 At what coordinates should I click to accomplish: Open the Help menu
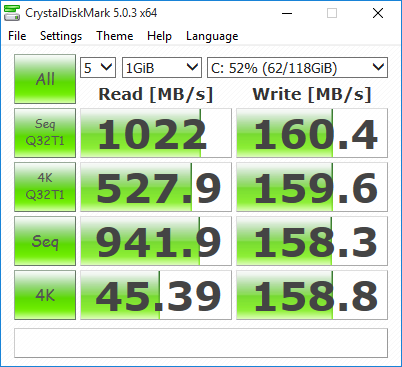(x=159, y=36)
